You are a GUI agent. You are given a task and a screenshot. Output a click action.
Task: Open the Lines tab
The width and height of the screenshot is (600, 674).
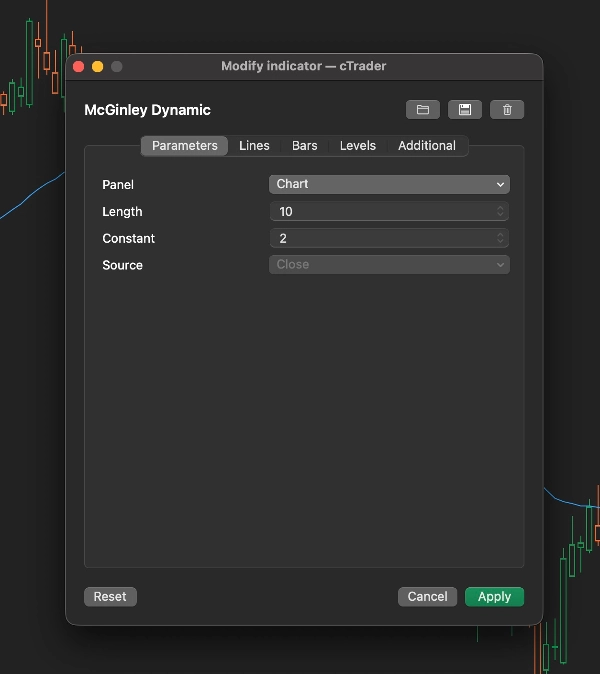[254, 146]
